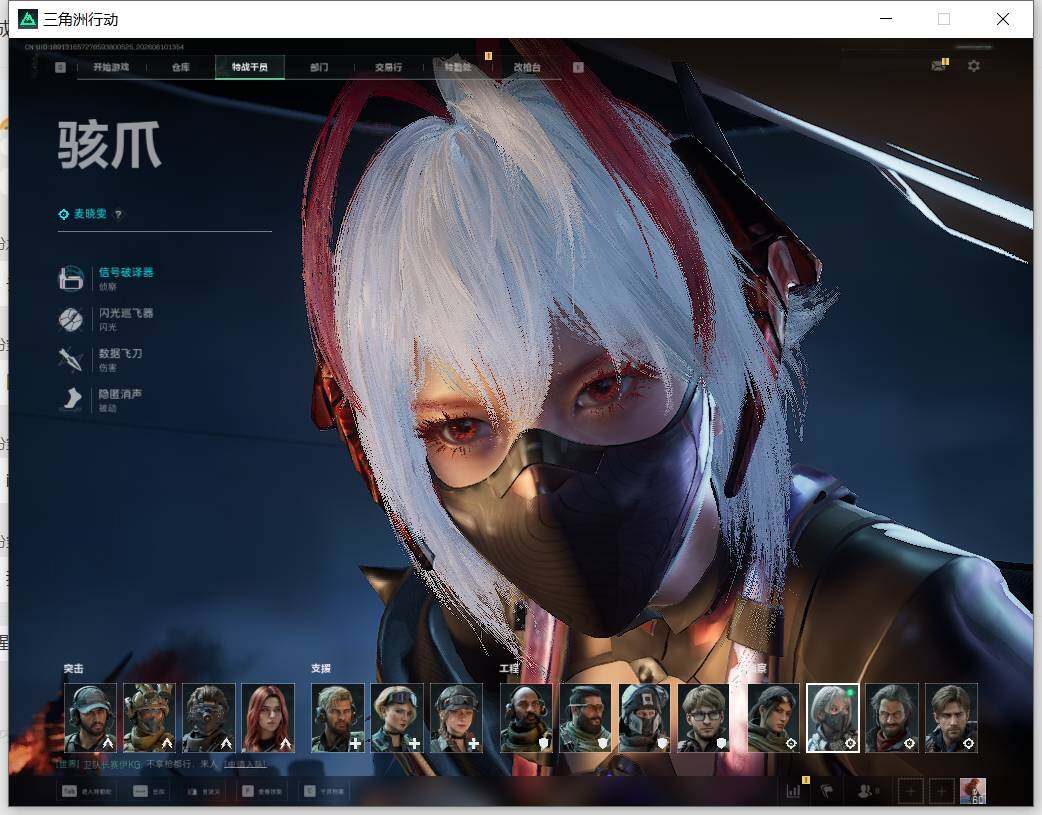This screenshot has width=1042, height=815.
Task: Select the 信号破译器 ability icon
Action: (x=70, y=278)
